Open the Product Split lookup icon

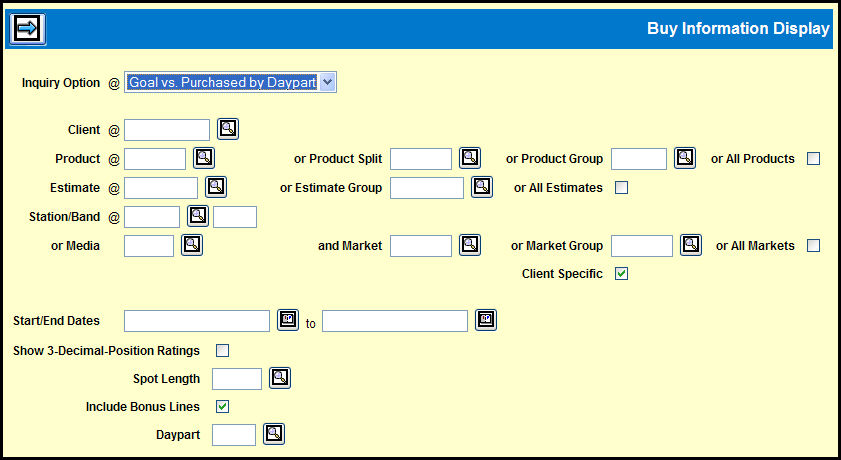tap(470, 158)
